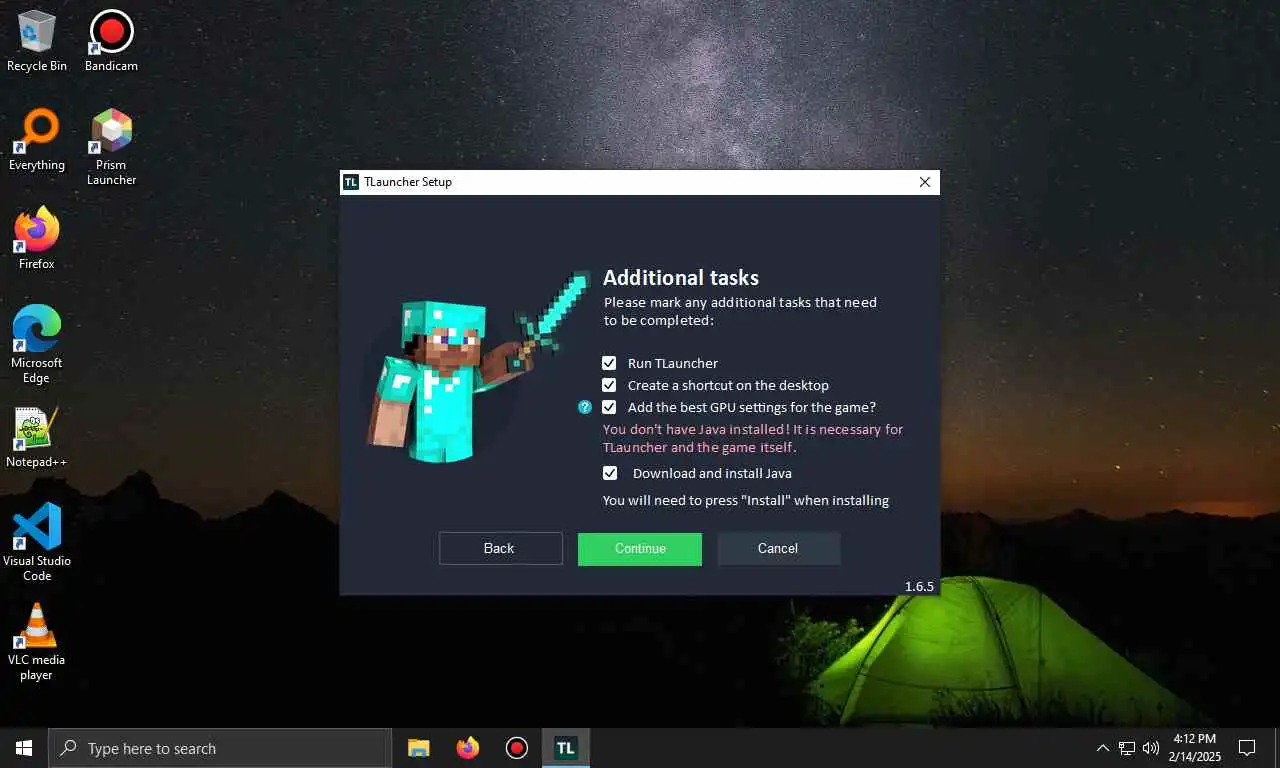Select the Microsoft Edge desktop shortcut
1280x768 pixels.
click(37, 345)
